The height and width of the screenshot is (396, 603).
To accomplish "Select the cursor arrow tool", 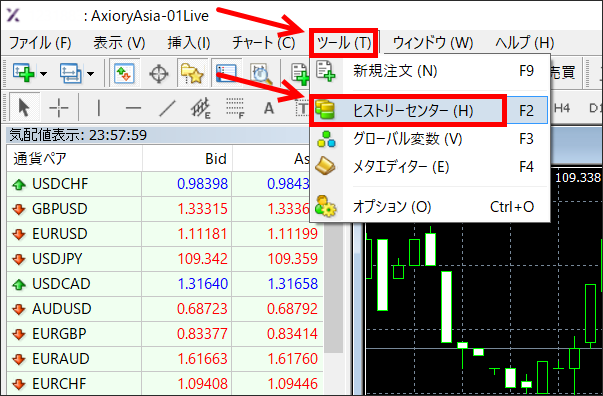I will point(24,107).
